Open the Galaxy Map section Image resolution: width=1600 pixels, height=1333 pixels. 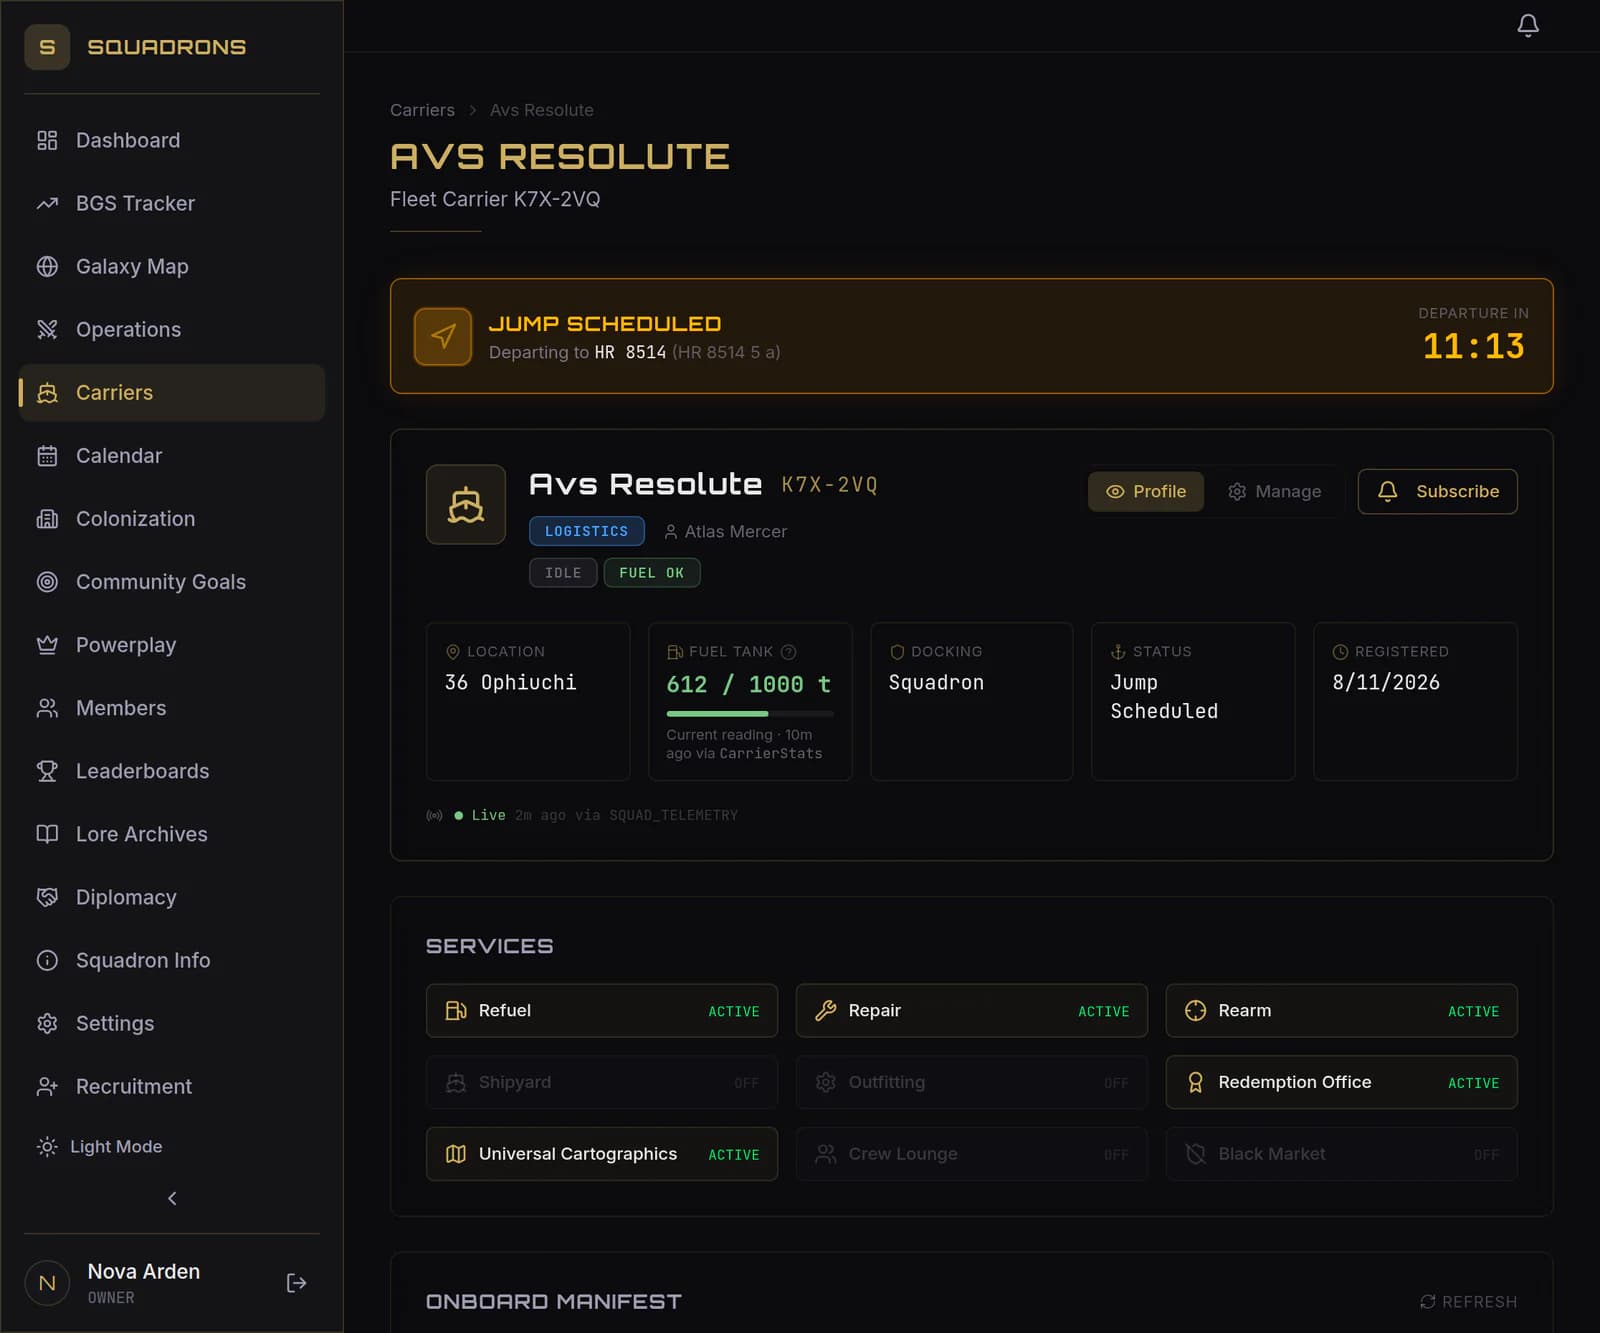point(172,266)
